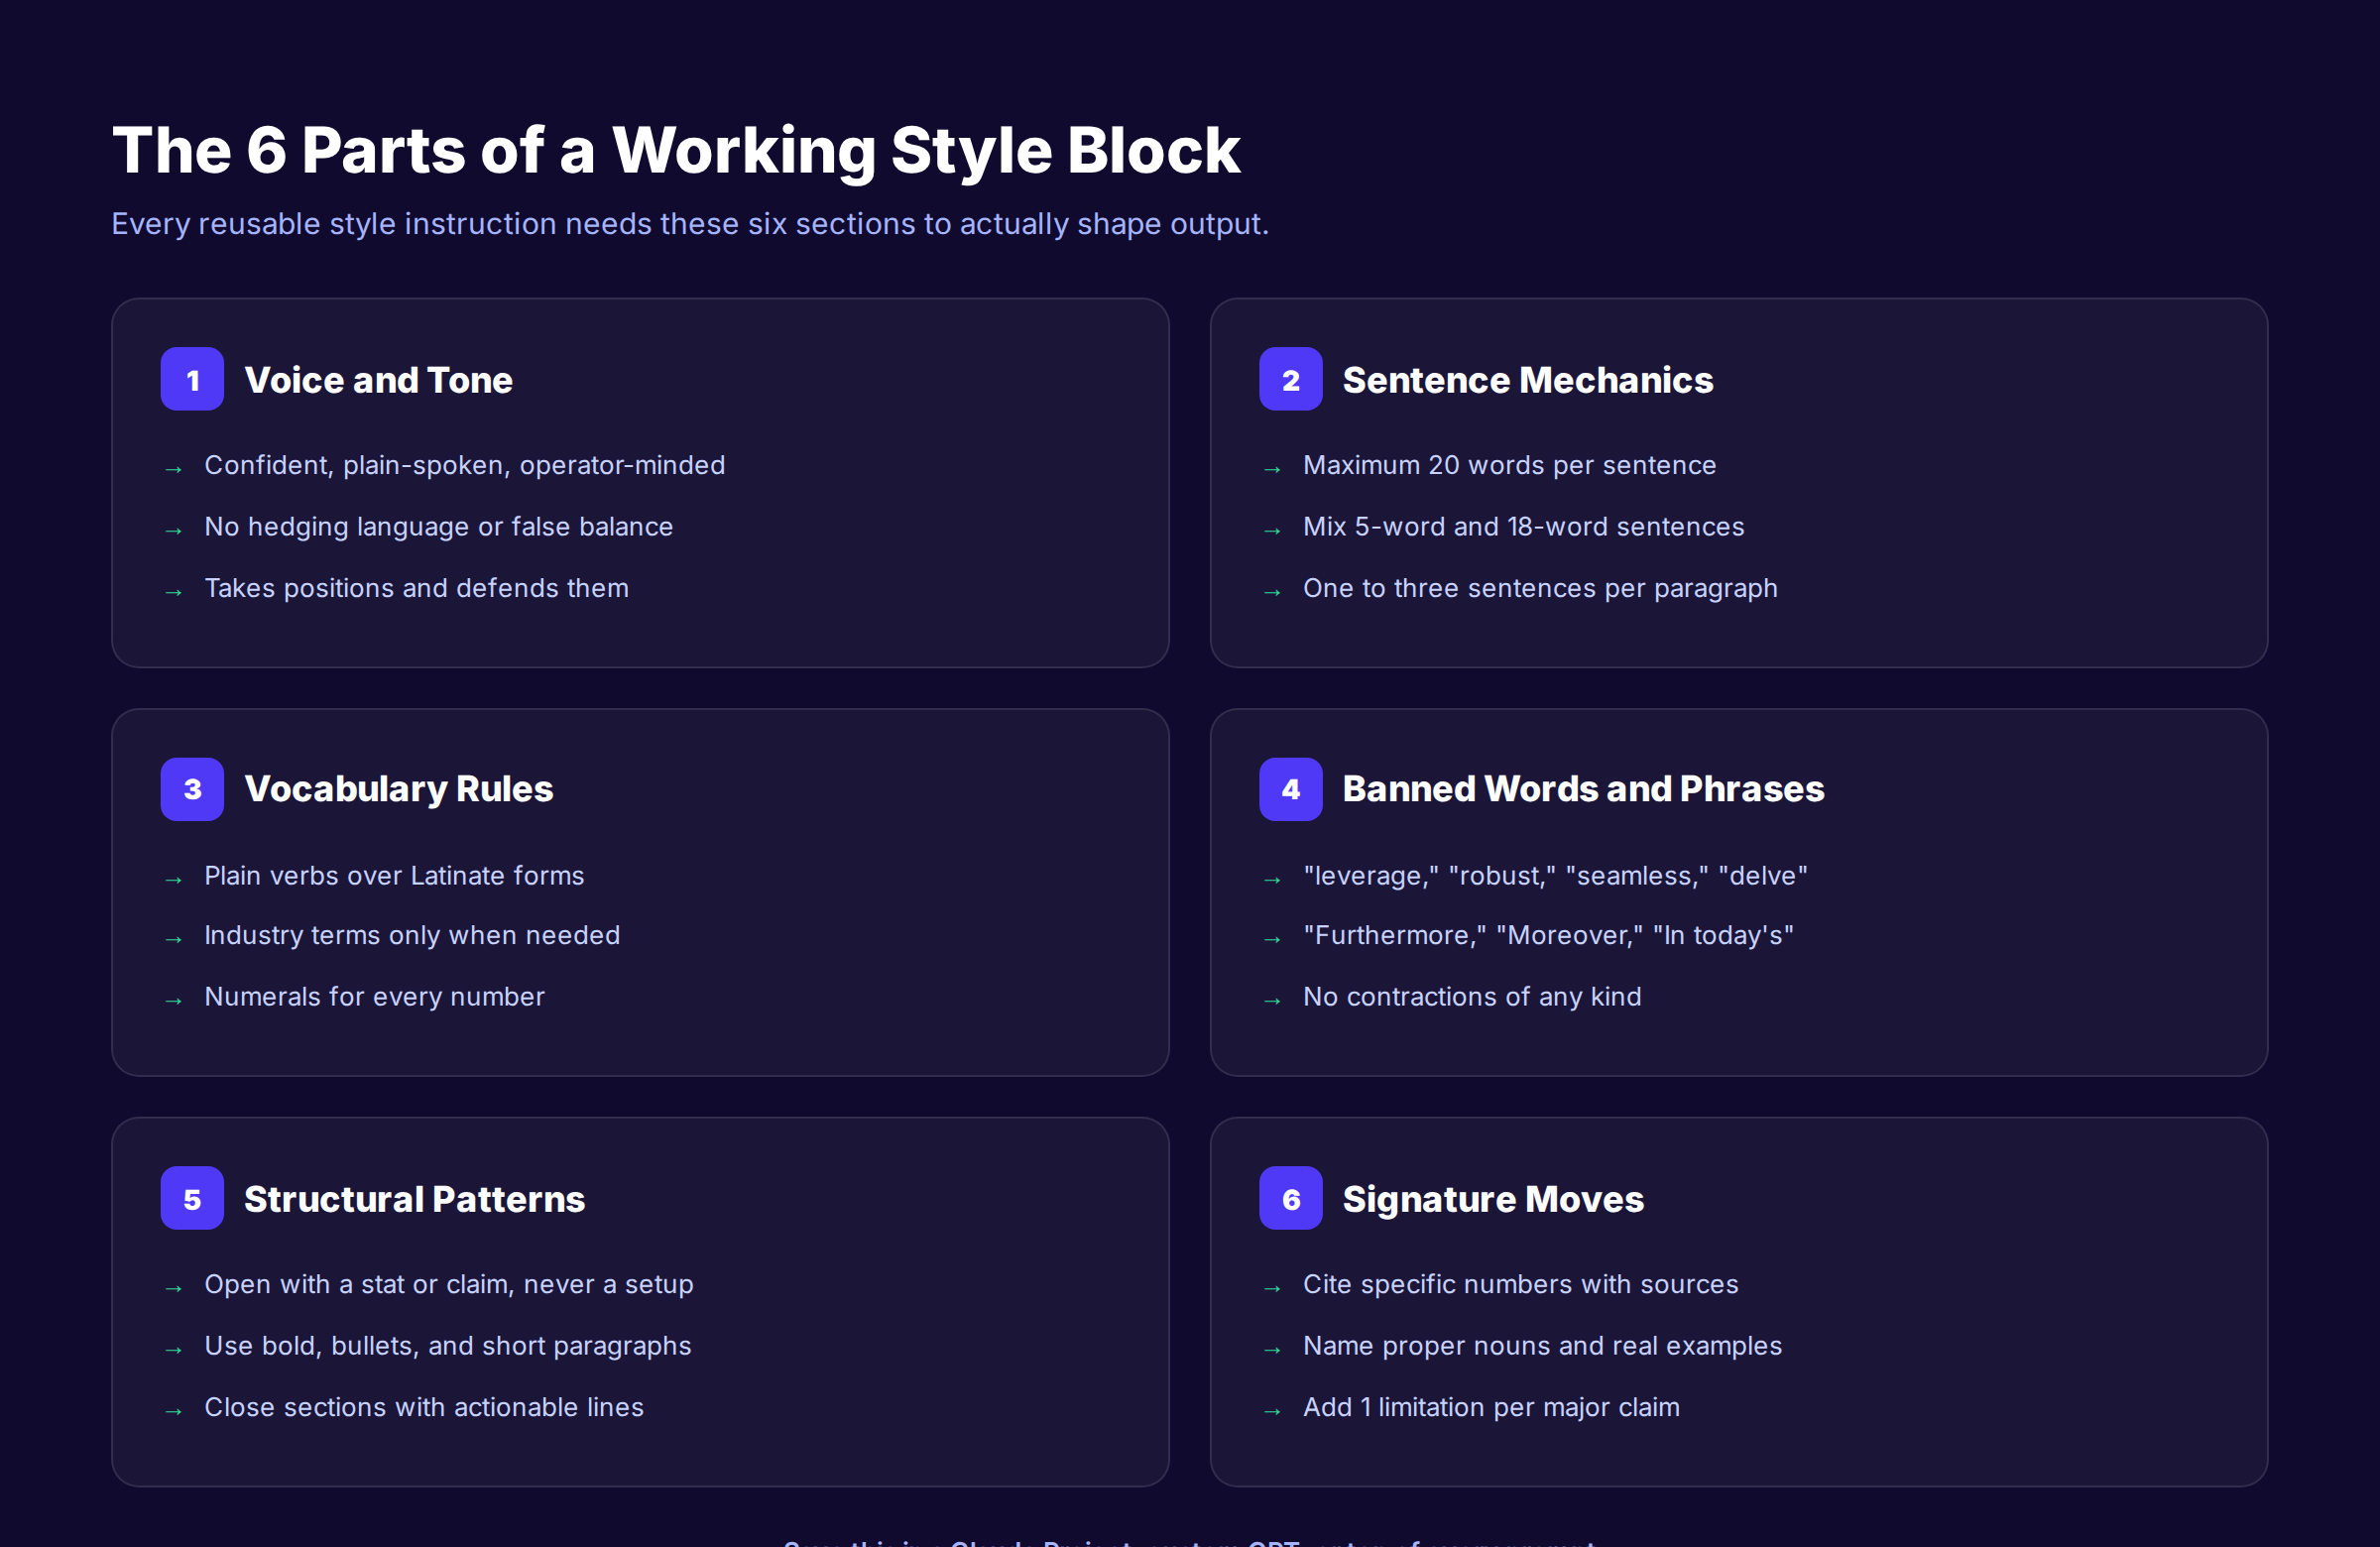Click 'Numerals for every number'

point(374,997)
